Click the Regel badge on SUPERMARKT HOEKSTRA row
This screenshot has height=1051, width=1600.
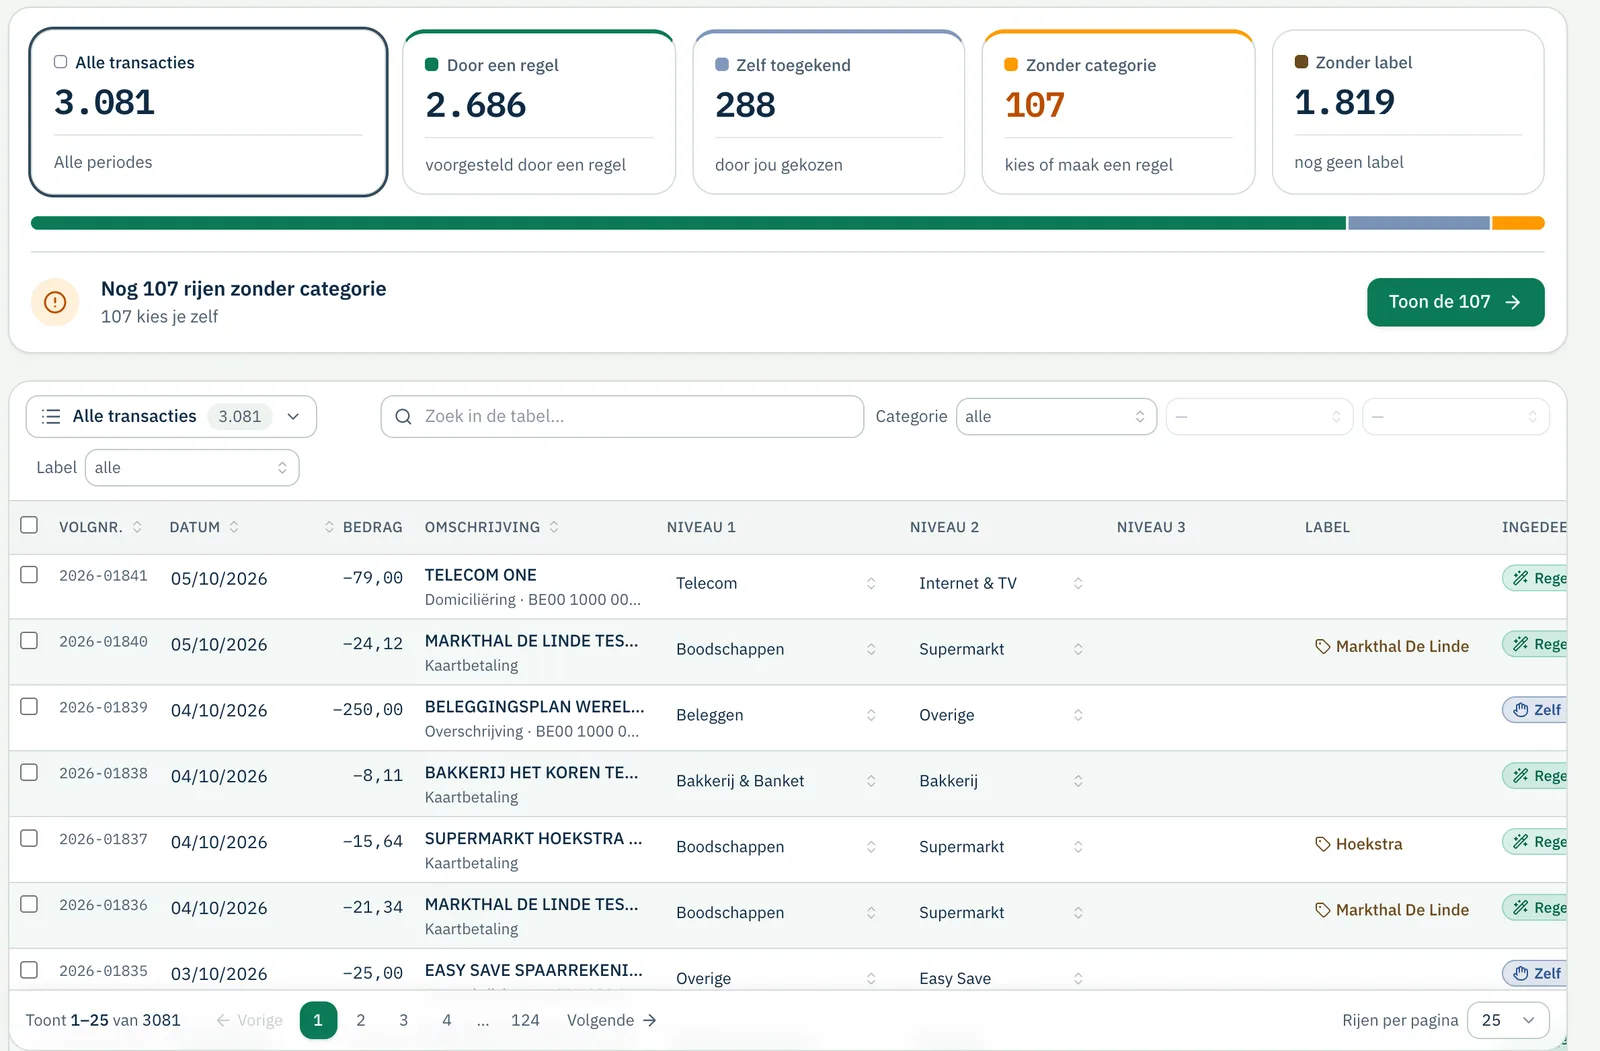click(x=1535, y=842)
